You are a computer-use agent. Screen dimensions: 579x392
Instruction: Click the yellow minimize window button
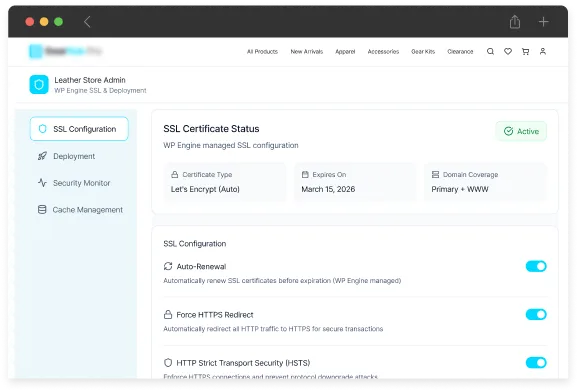[x=44, y=22]
